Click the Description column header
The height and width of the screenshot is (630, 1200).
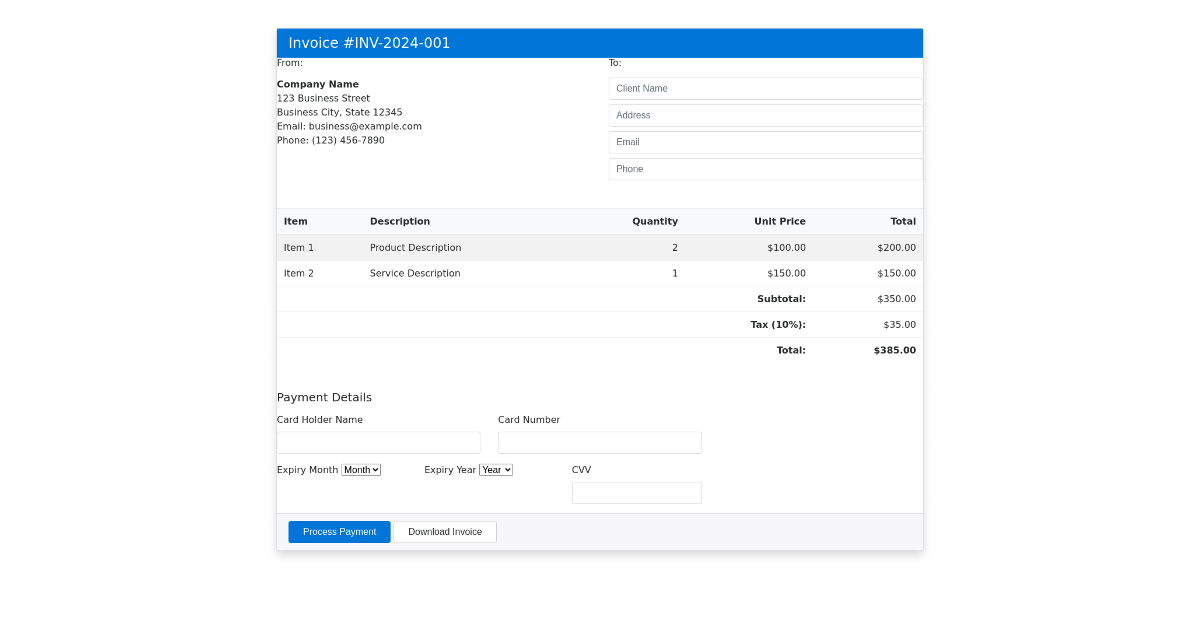[400, 221]
